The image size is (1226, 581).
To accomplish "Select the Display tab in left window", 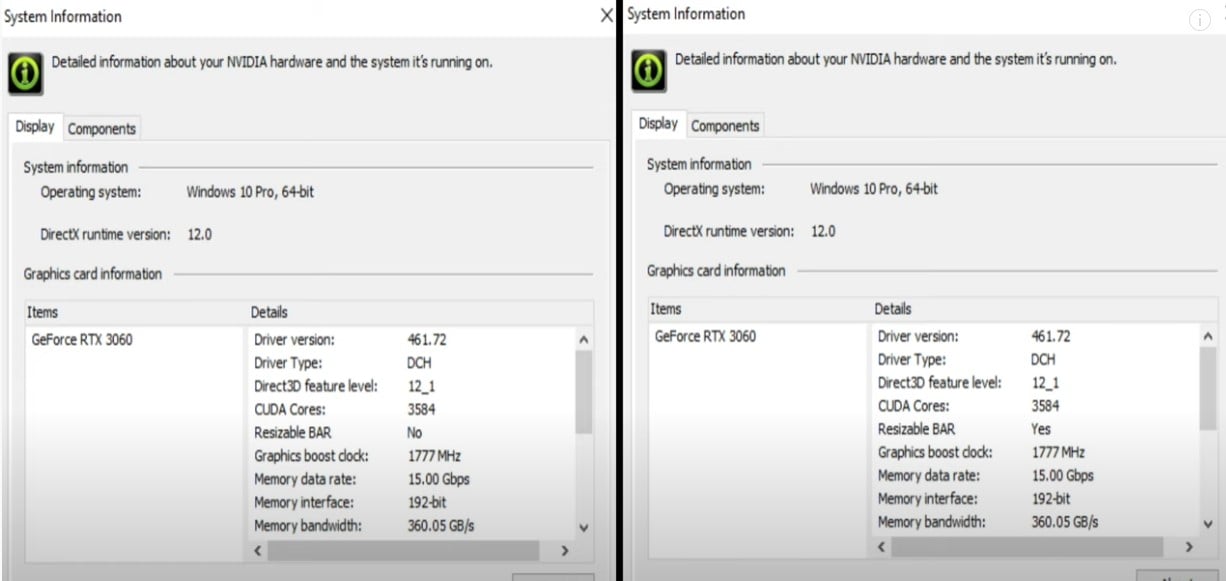I will [35, 127].
